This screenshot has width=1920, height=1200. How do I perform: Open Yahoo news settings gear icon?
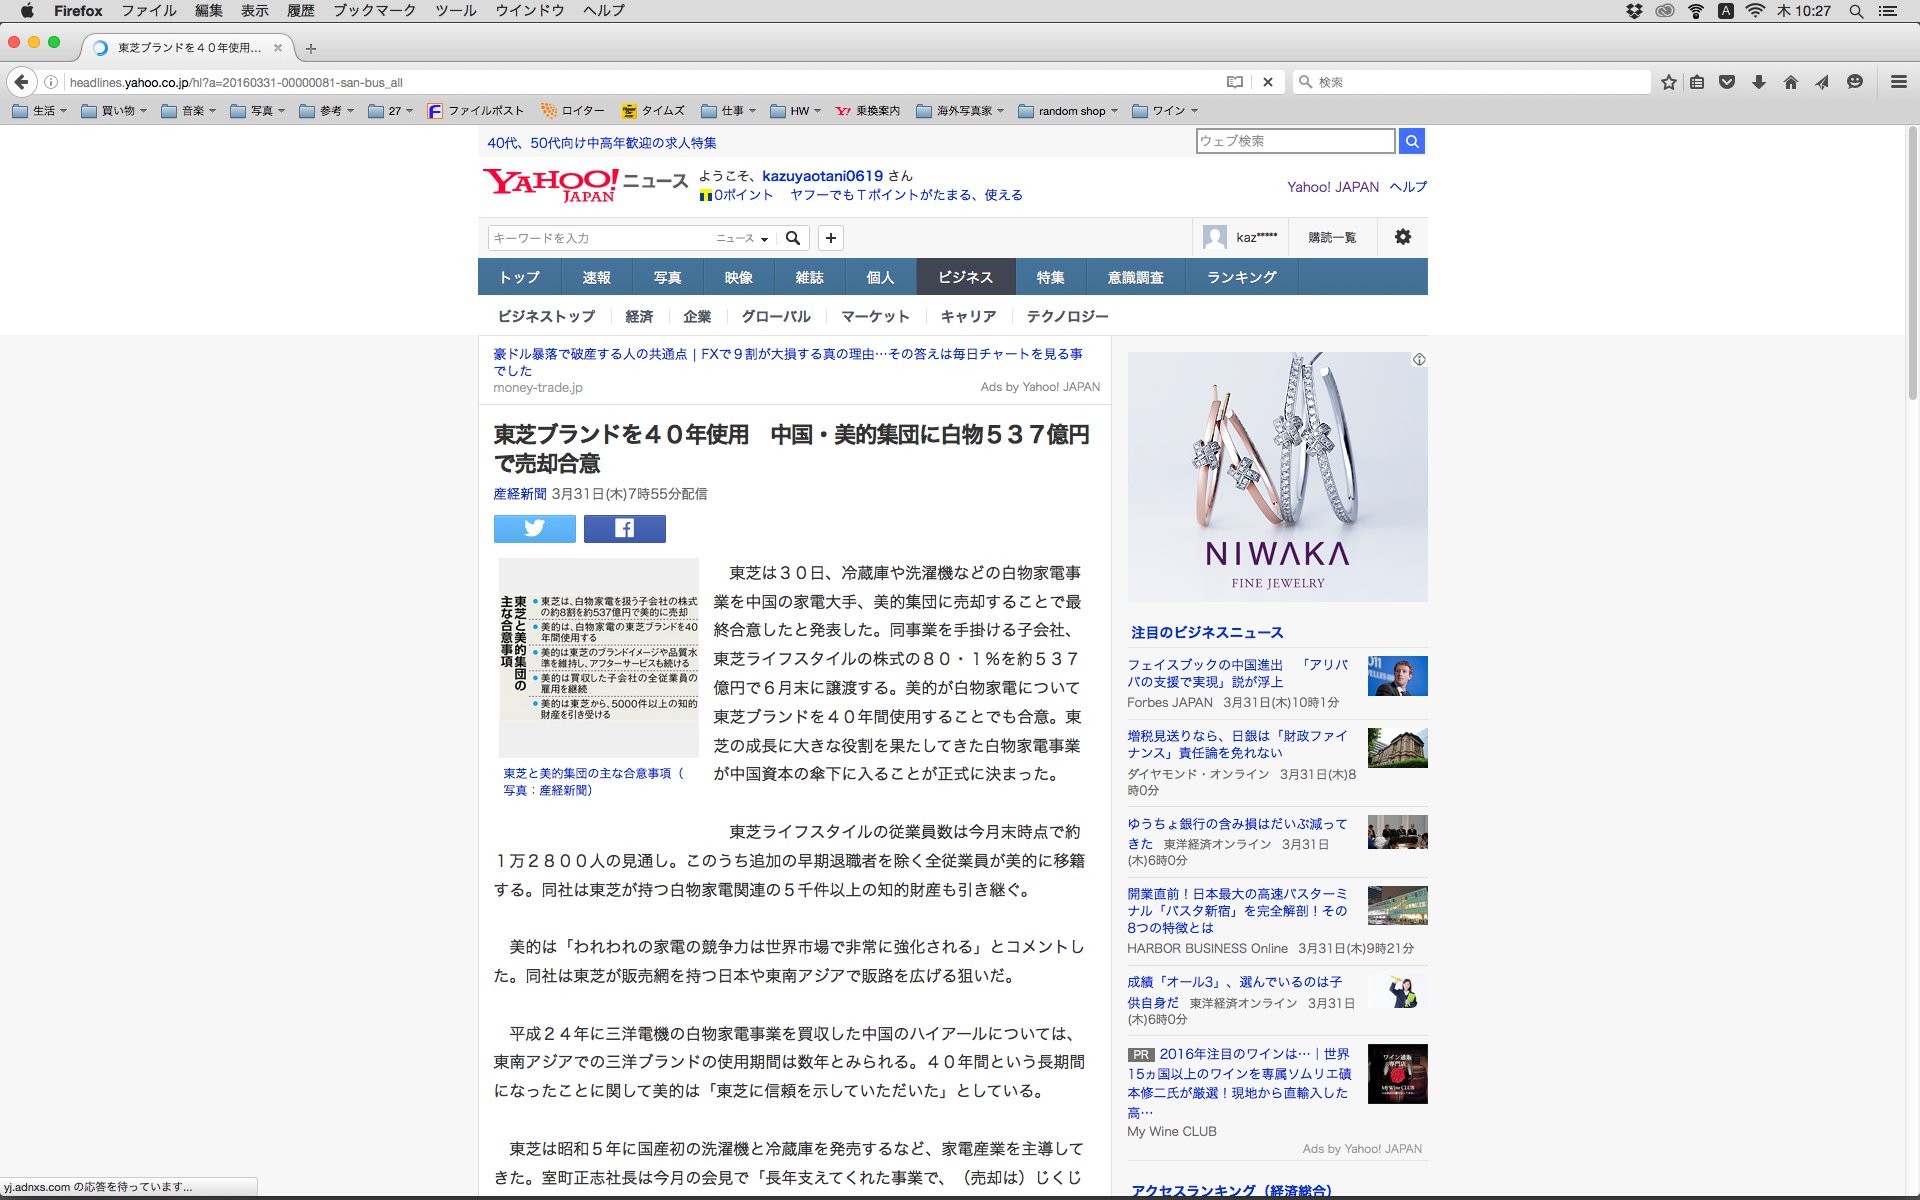click(x=1402, y=237)
